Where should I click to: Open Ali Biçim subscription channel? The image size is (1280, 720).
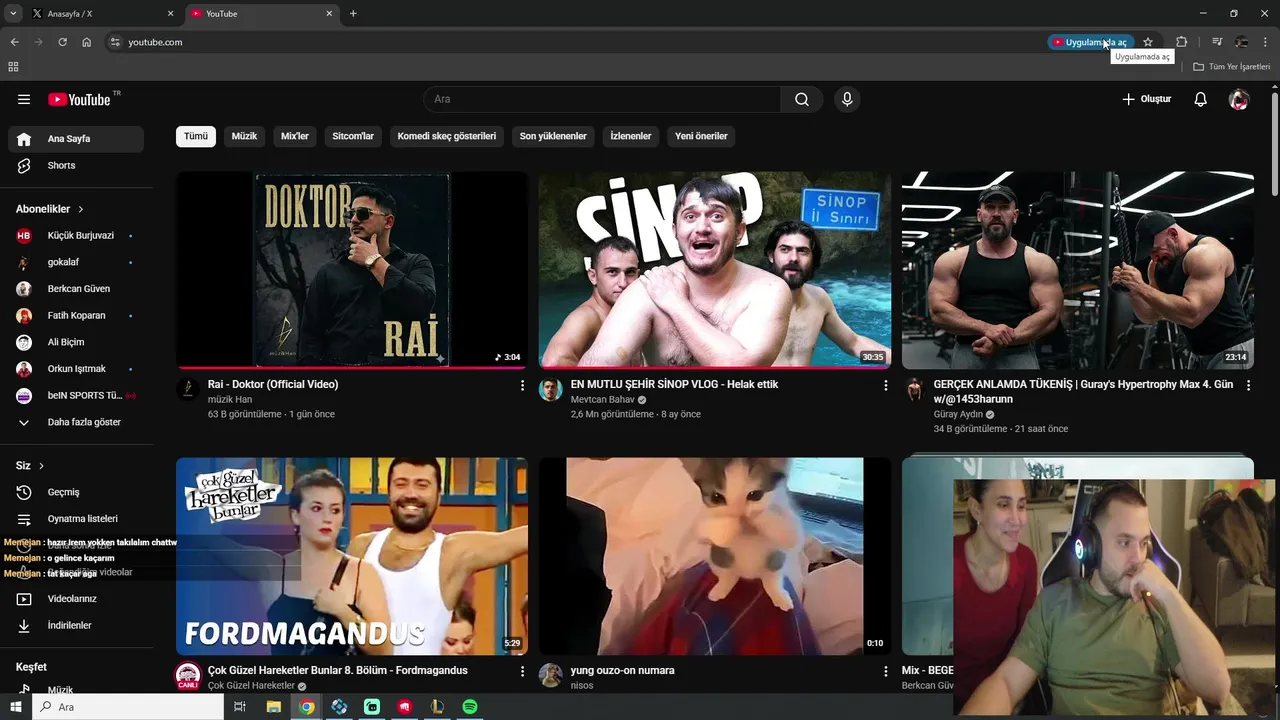pyautogui.click(x=76, y=342)
